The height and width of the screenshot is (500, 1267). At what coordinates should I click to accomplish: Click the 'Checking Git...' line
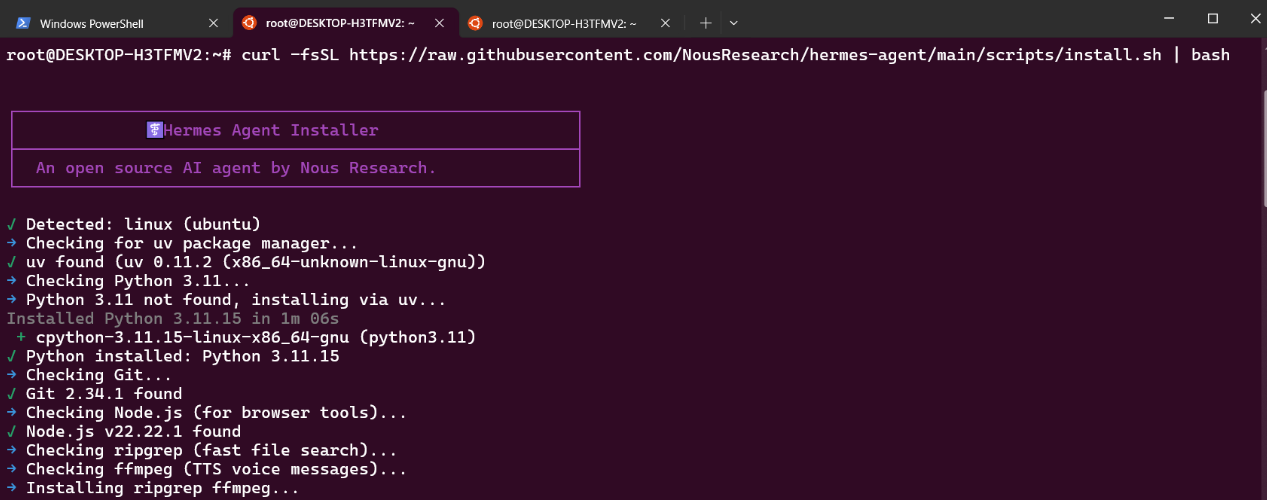tap(89, 375)
